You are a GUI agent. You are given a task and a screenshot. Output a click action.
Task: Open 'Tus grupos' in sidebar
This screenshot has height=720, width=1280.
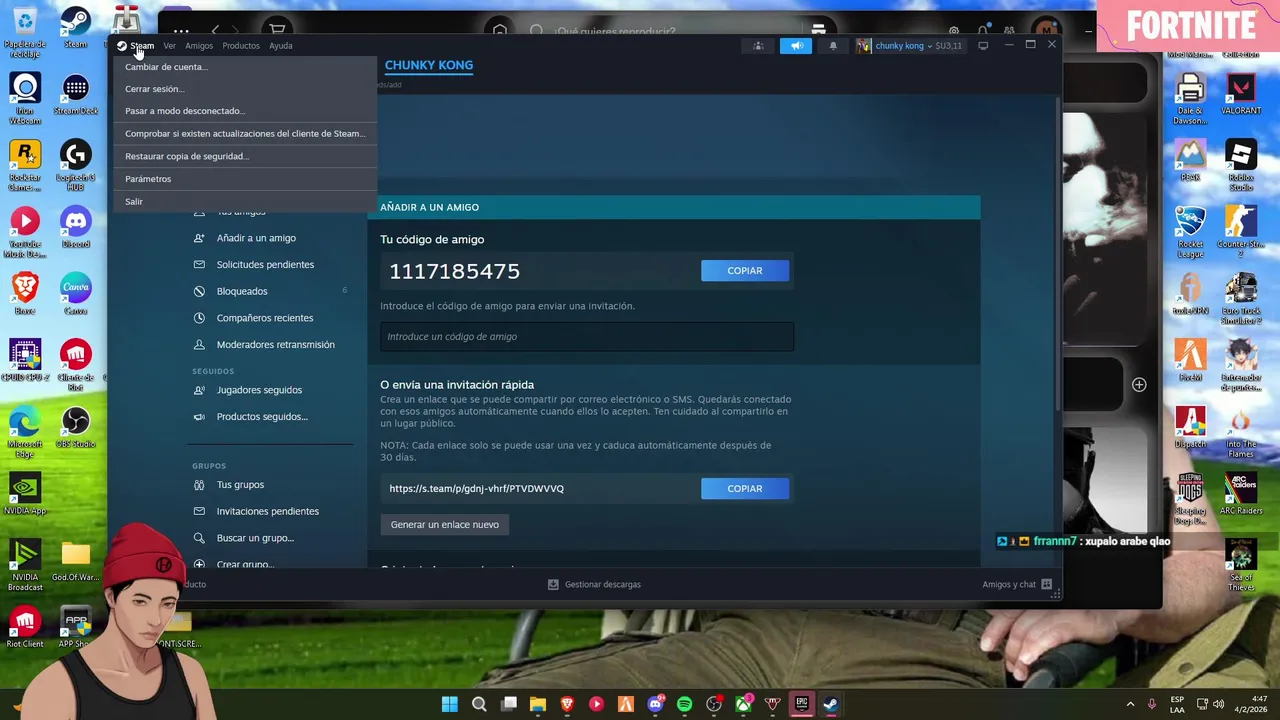tap(240, 485)
